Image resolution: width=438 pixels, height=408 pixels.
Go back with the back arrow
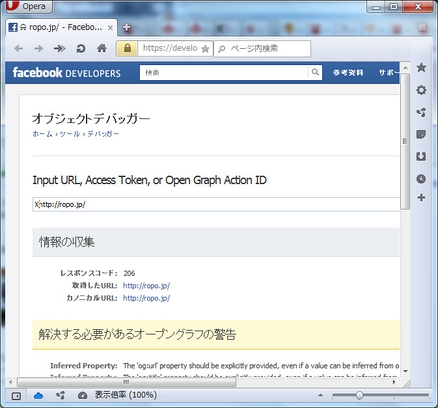[19, 49]
